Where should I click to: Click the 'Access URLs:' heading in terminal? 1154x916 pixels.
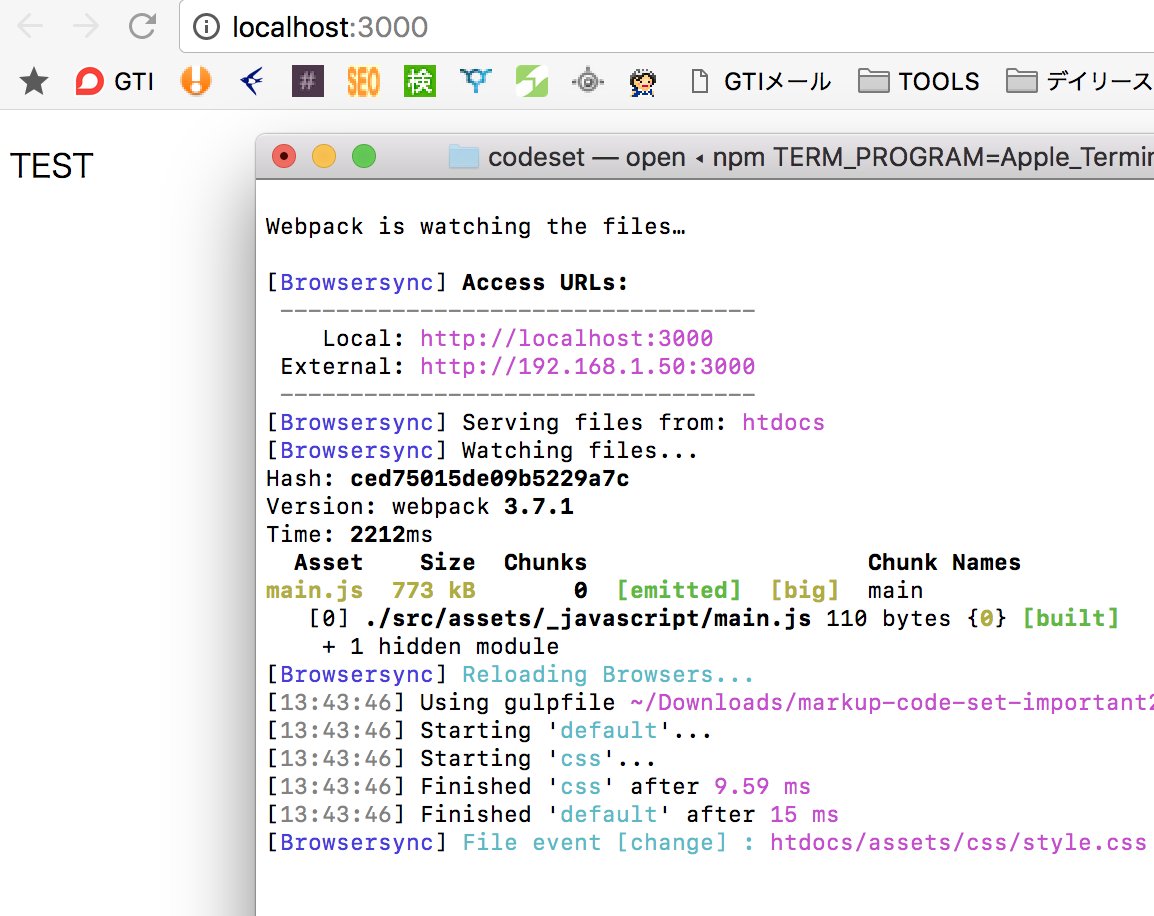tap(545, 283)
